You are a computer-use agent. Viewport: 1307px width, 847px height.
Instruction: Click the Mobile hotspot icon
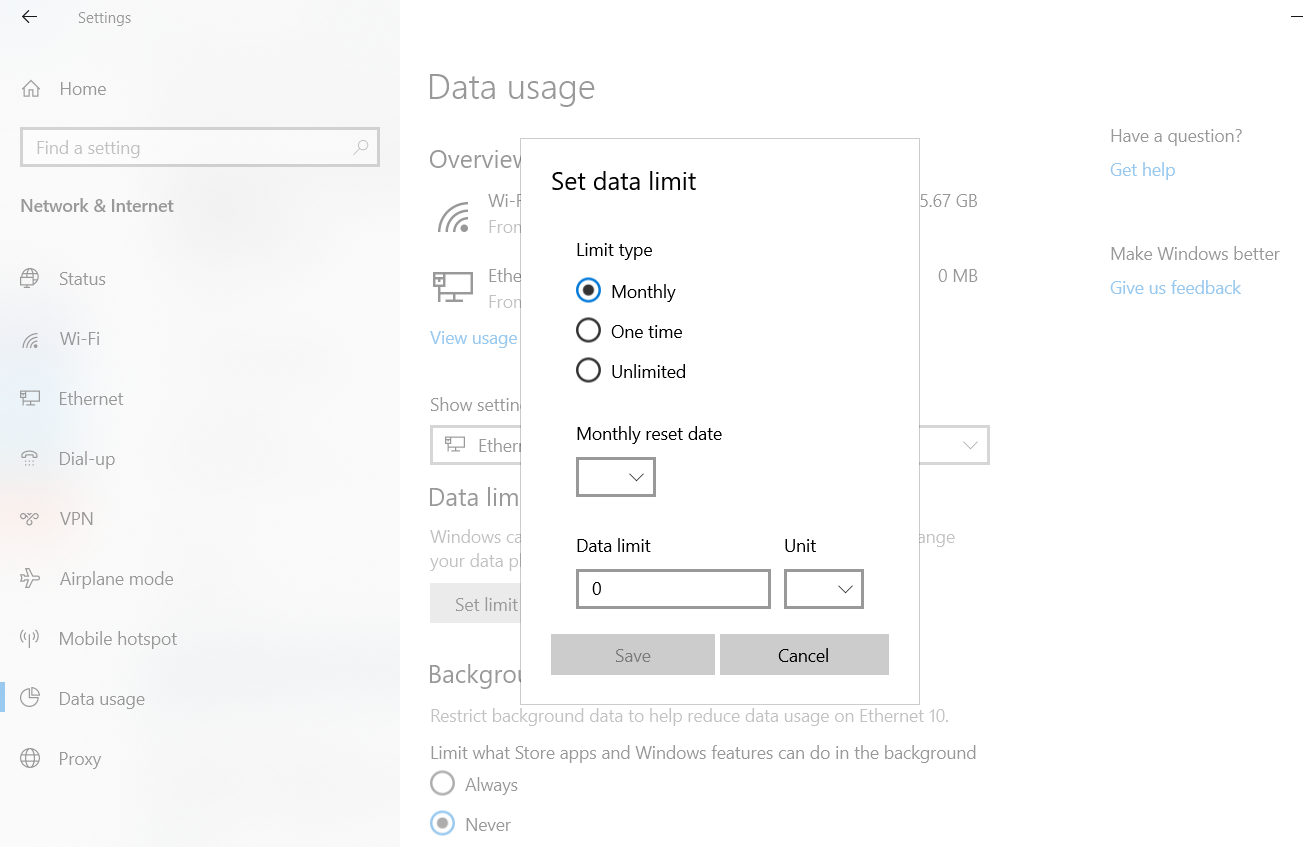tap(30, 639)
